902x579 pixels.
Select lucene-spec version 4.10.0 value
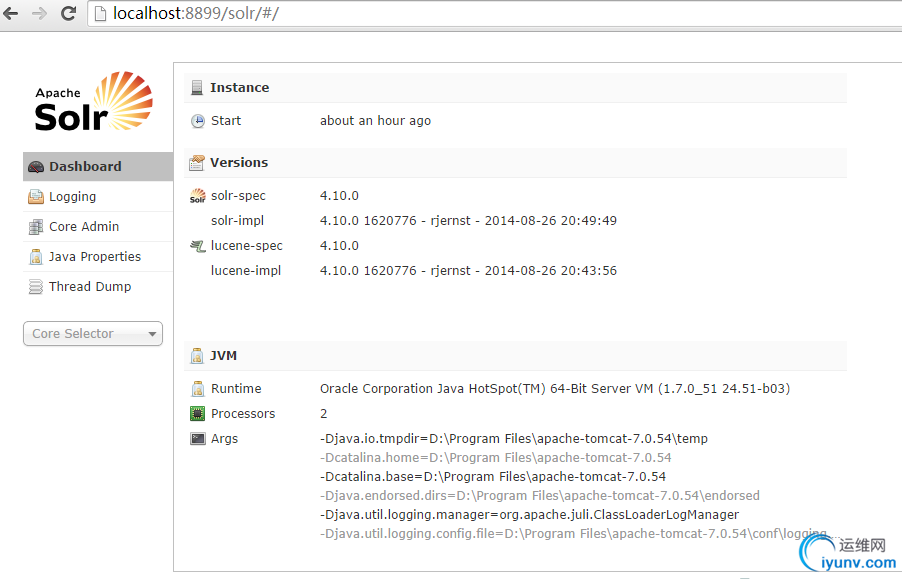click(x=339, y=246)
